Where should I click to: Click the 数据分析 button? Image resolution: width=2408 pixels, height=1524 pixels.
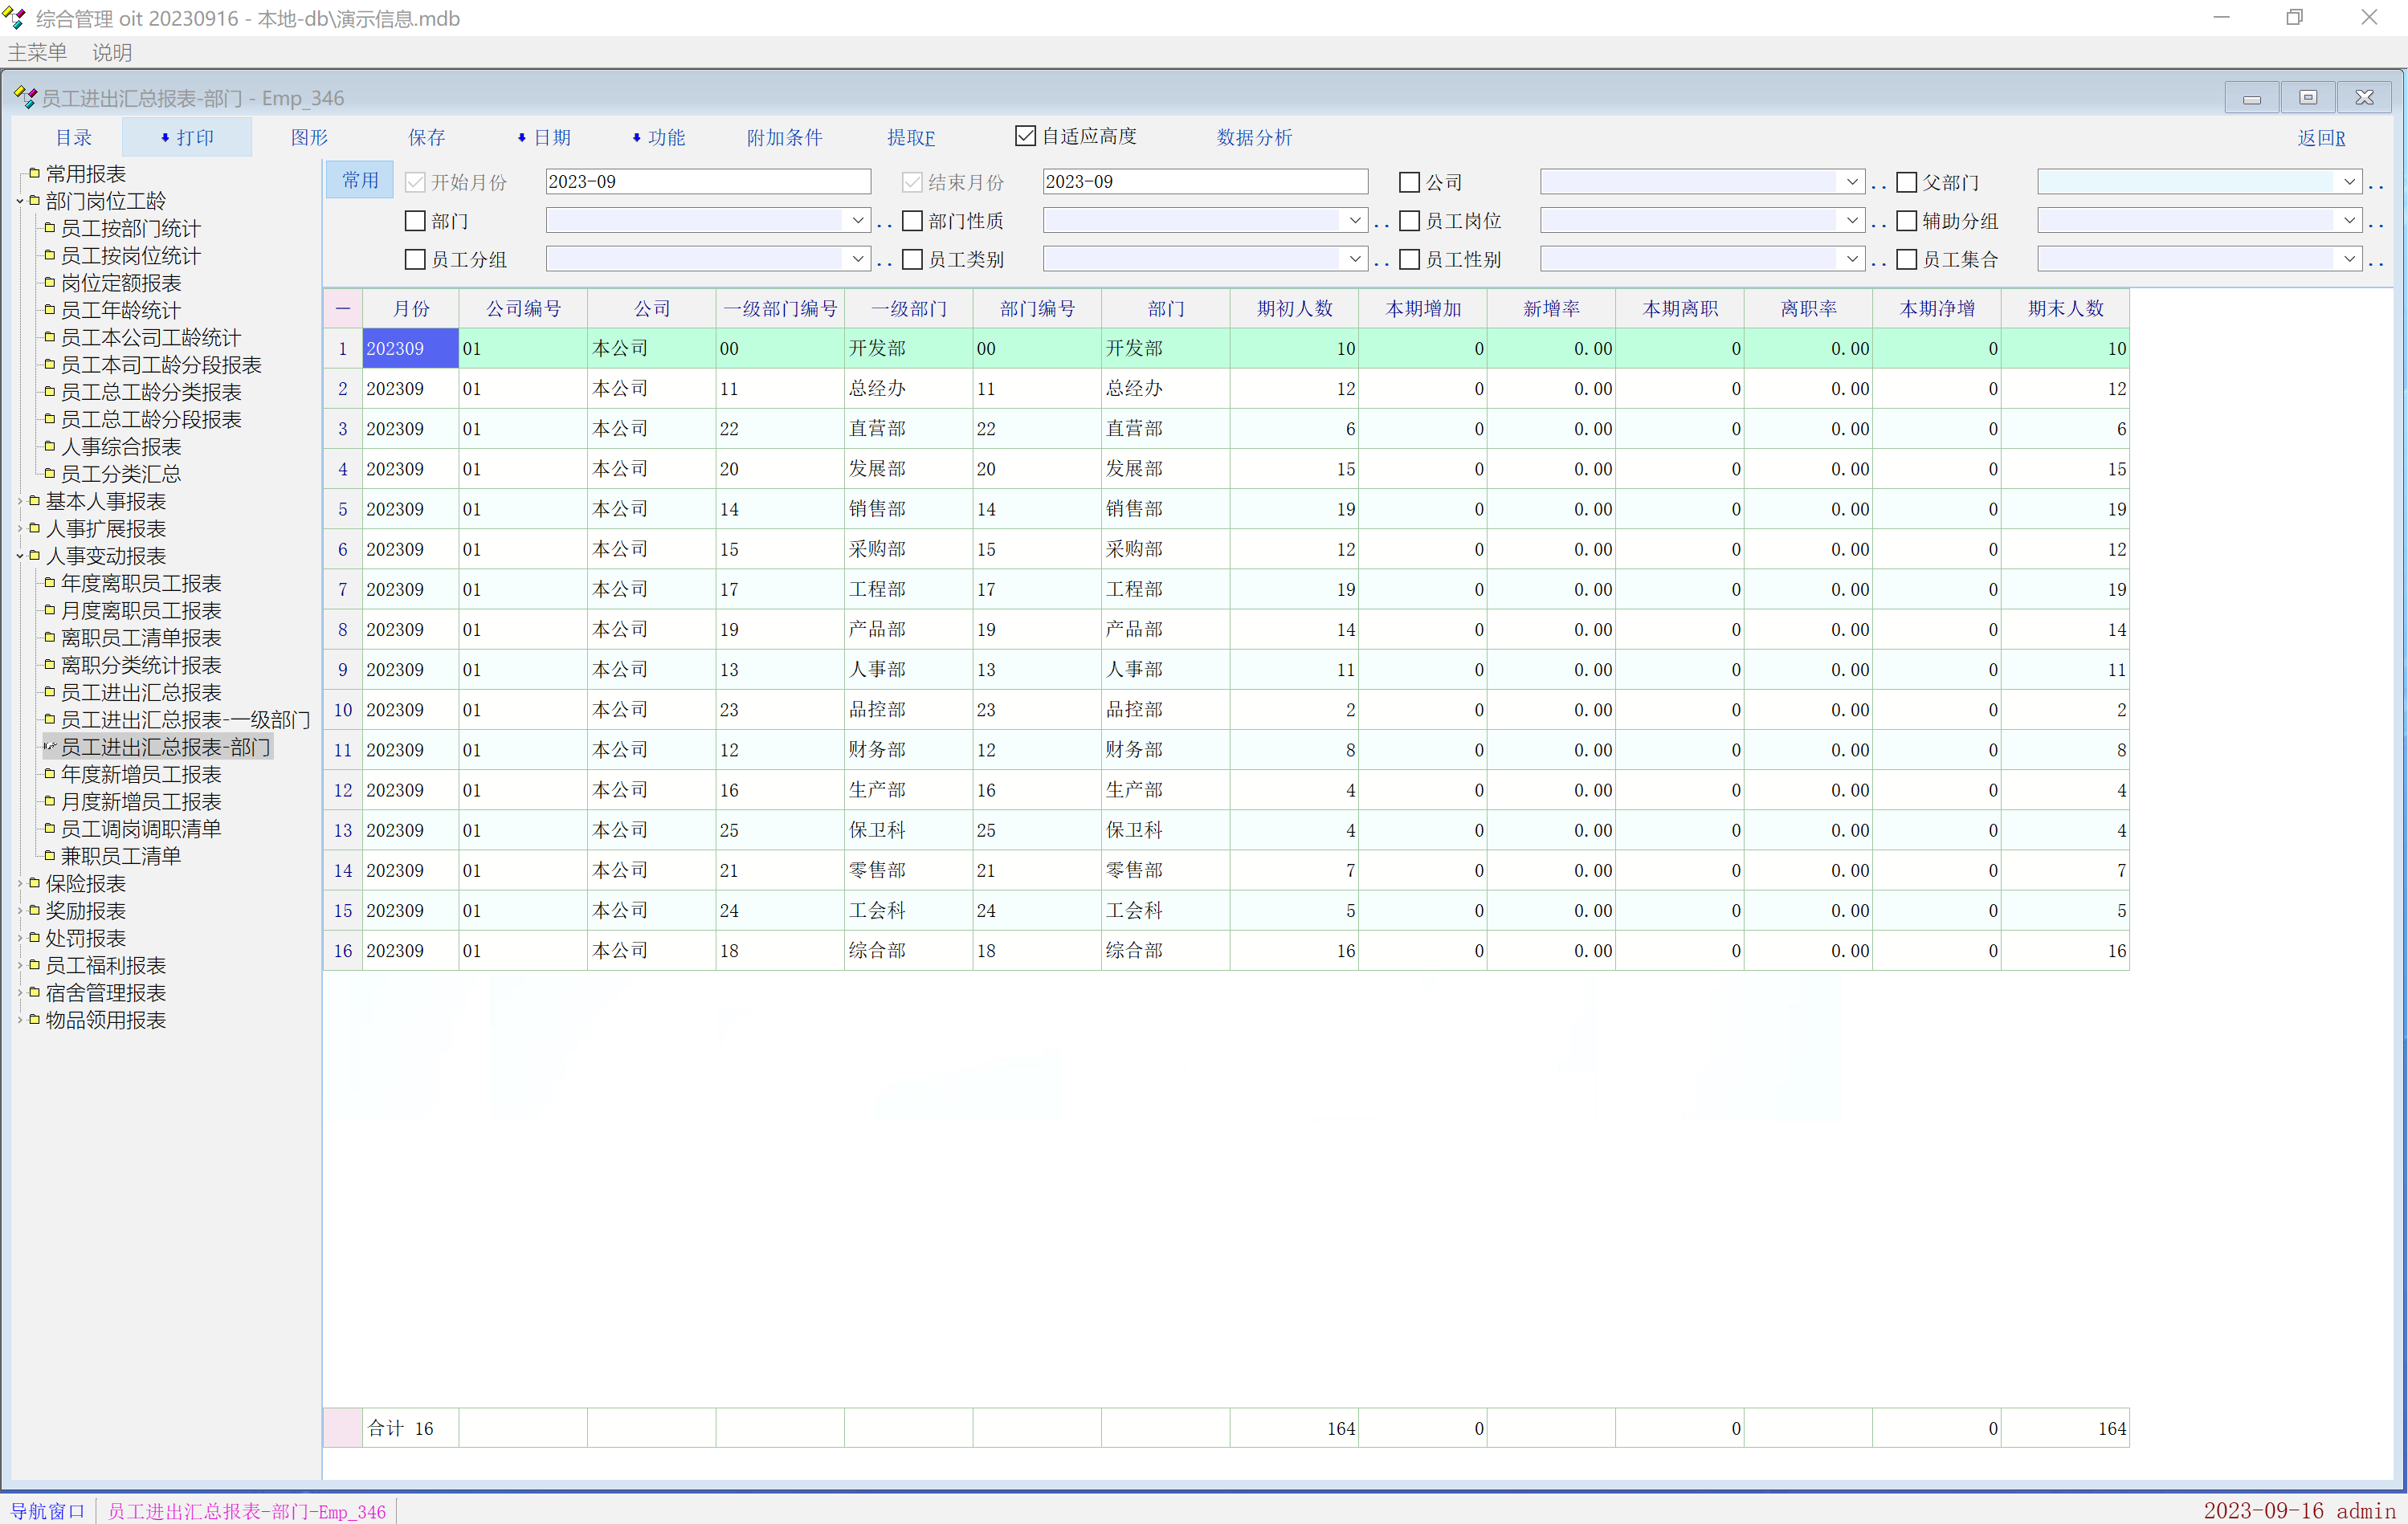click(1253, 137)
